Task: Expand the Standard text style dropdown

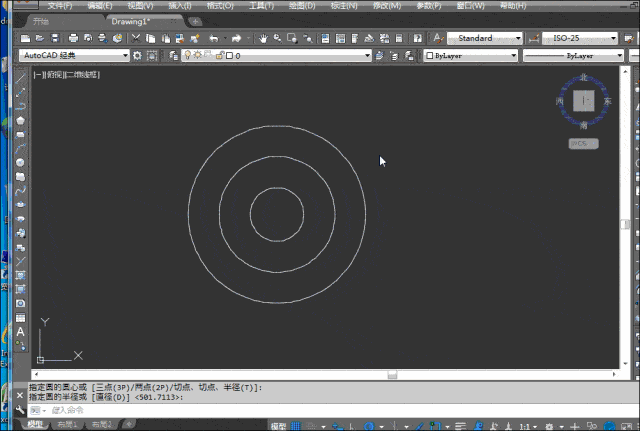Action: (485, 38)
